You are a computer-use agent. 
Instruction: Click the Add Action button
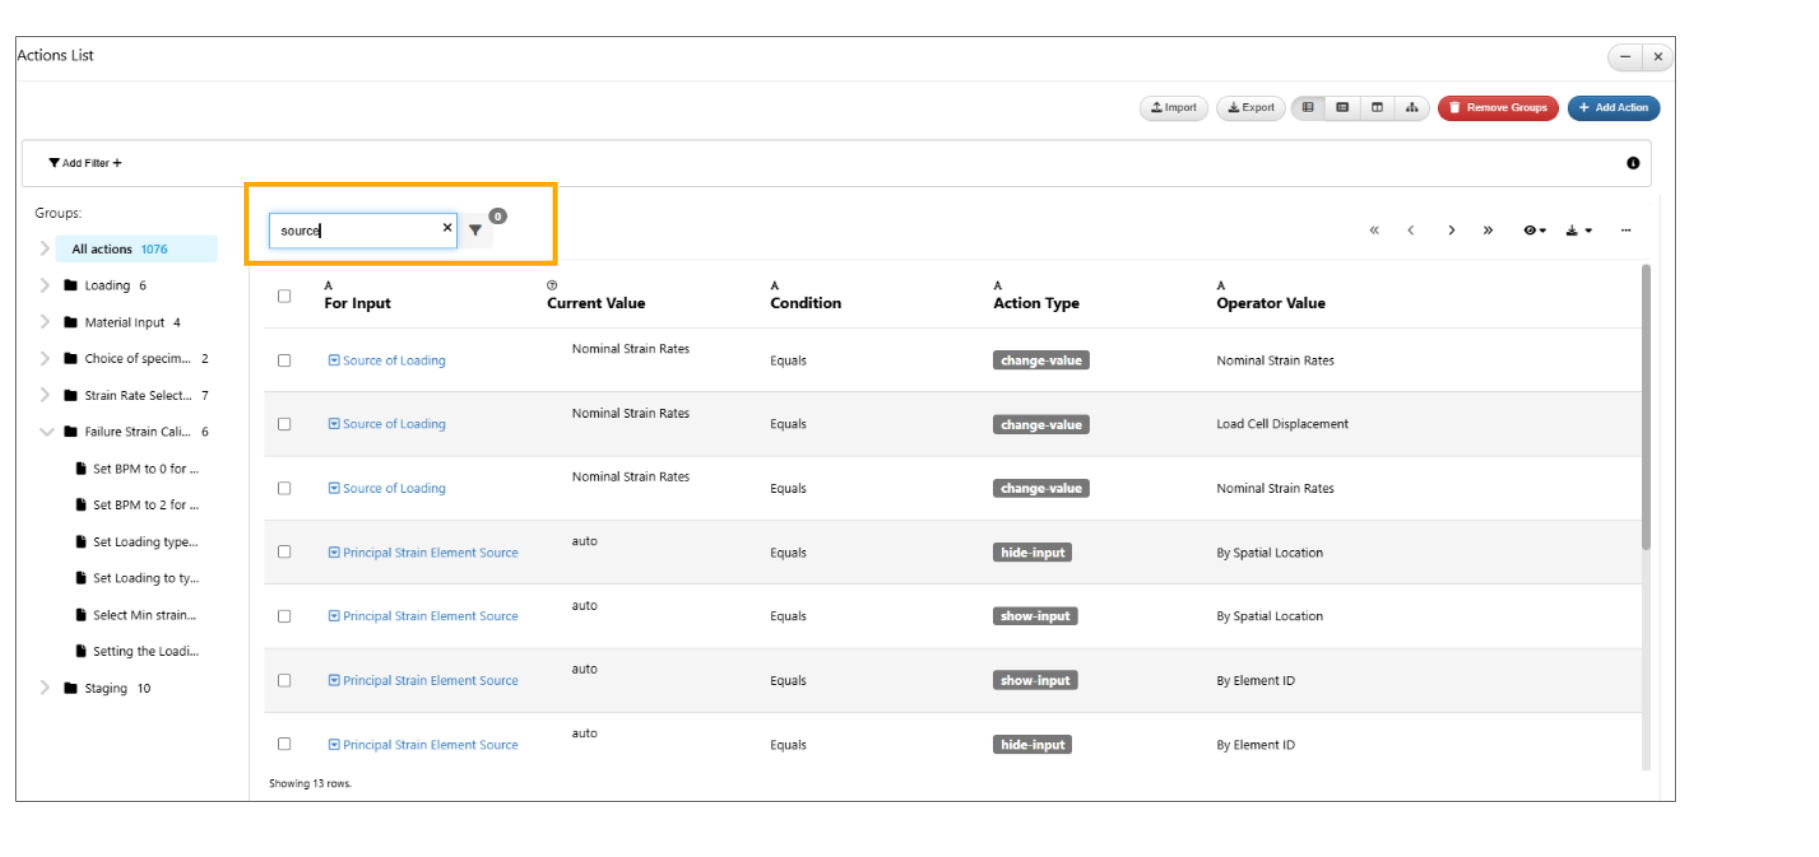pyautogui.click(x=1613, y=108)
